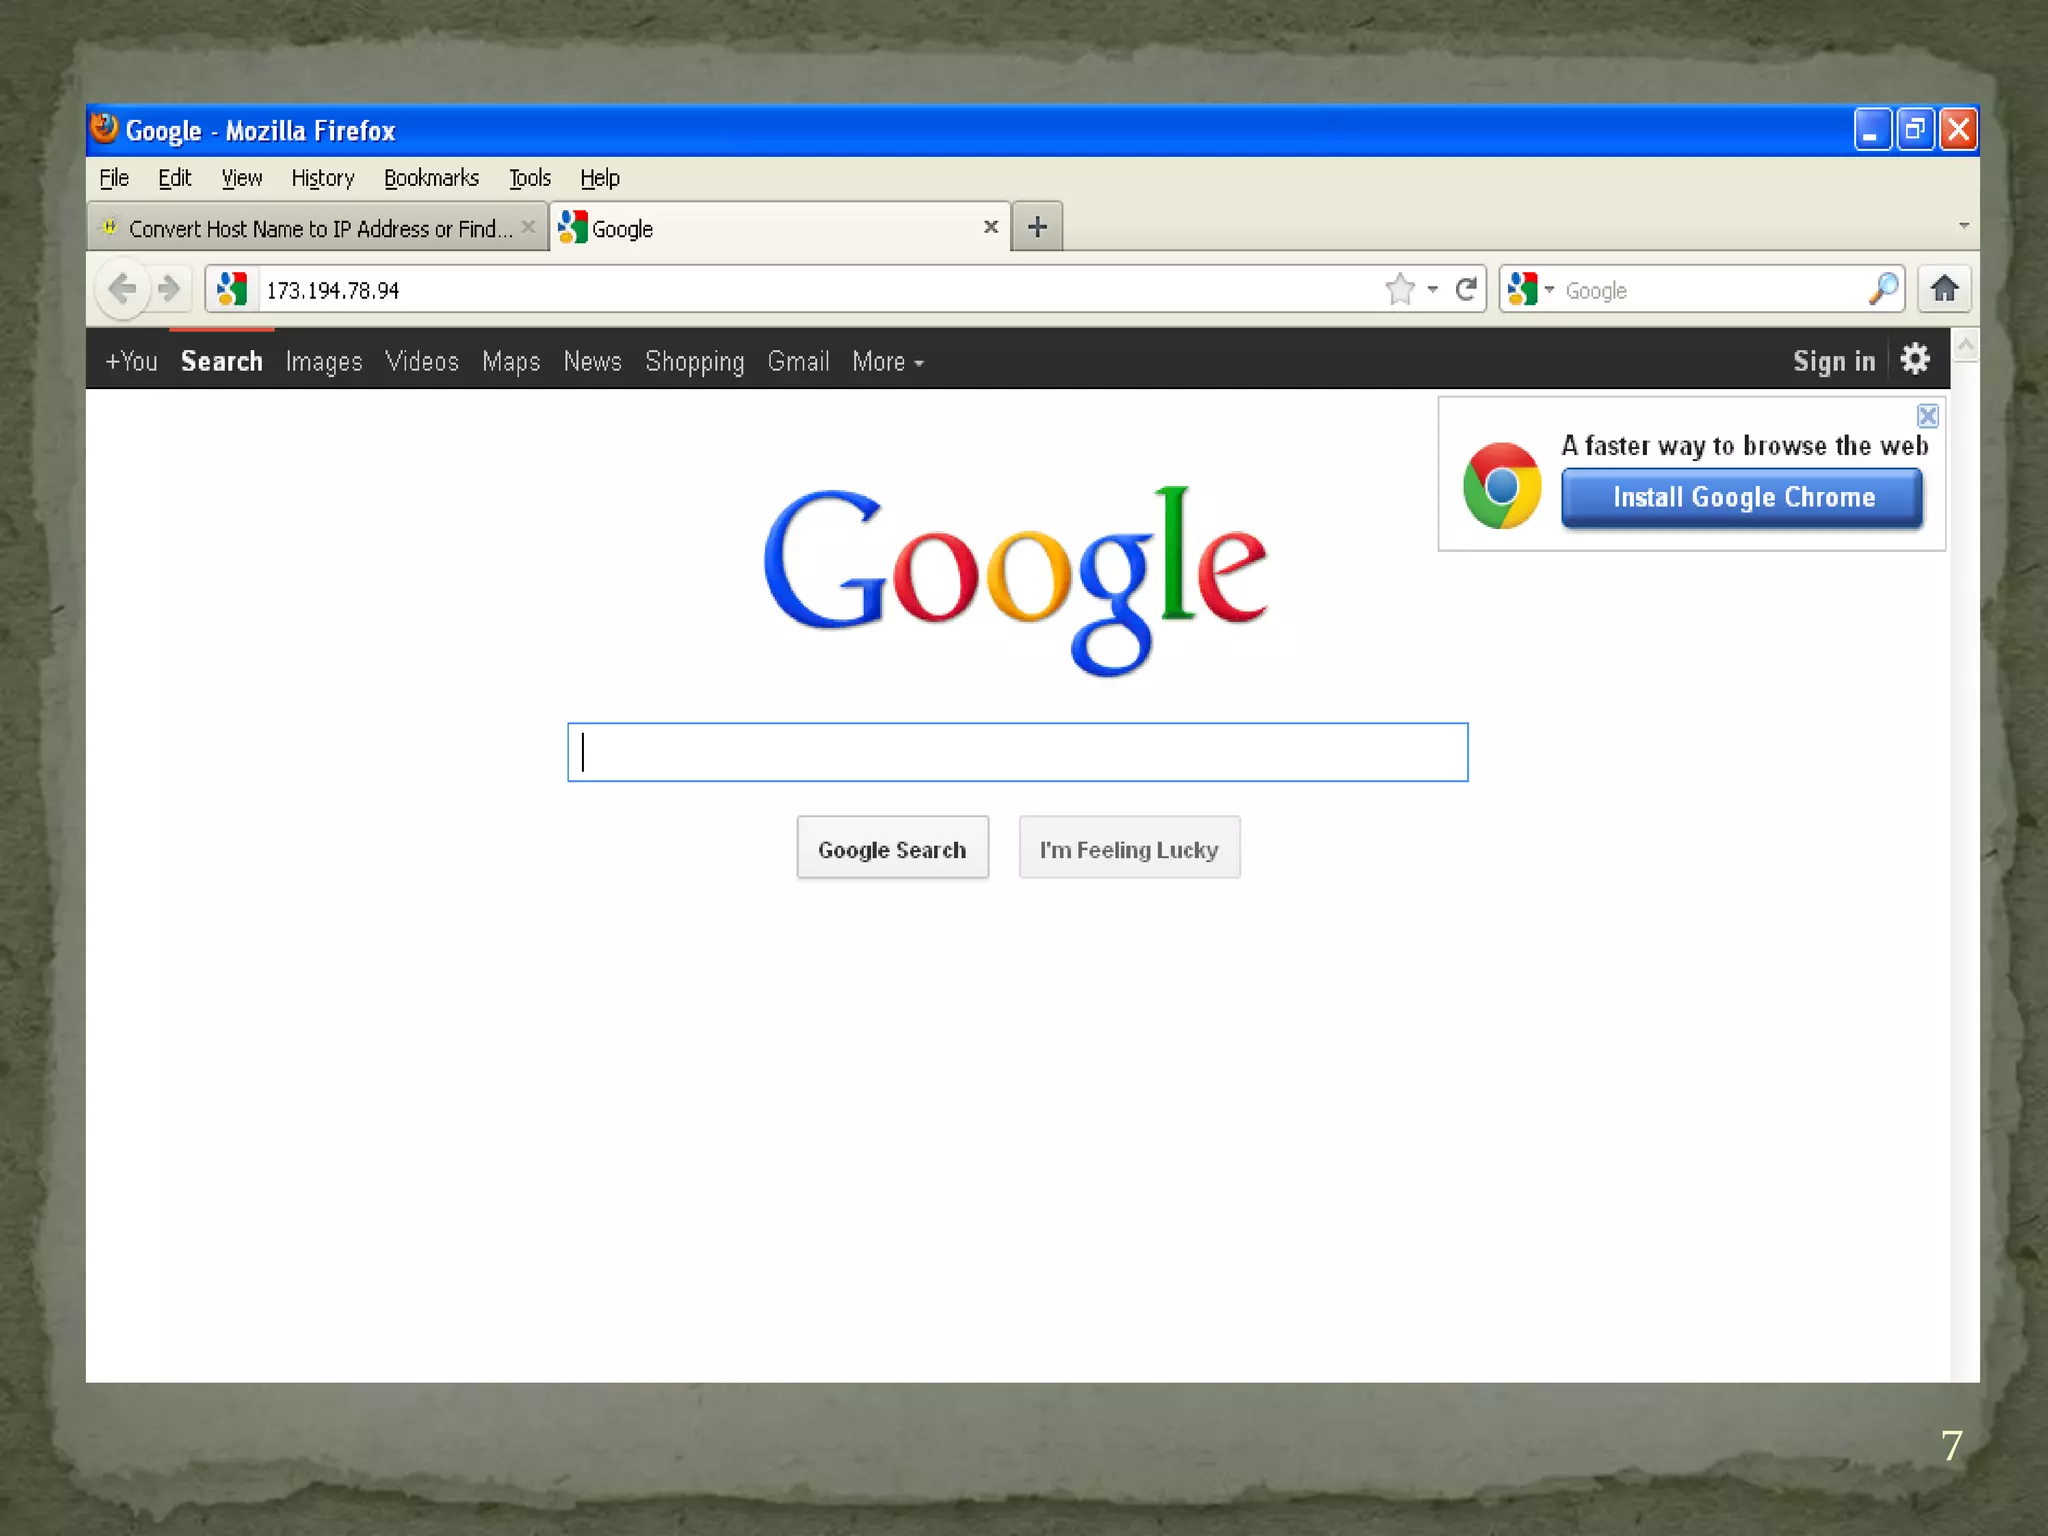Screen dimensions: 2048x1536
Task: Open Google settings gear icon
Action: coord(1915,359)
